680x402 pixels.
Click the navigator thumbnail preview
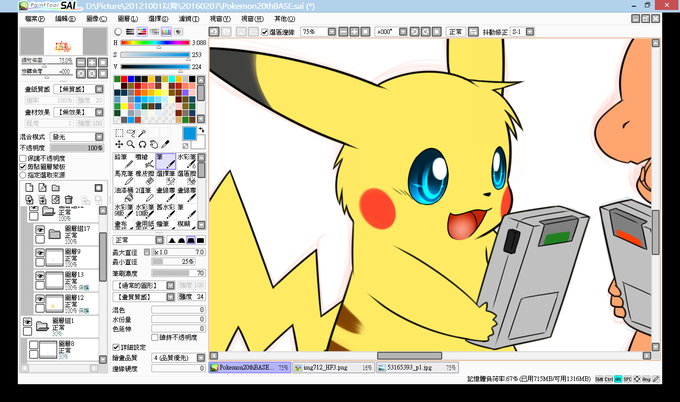[64, 42]
